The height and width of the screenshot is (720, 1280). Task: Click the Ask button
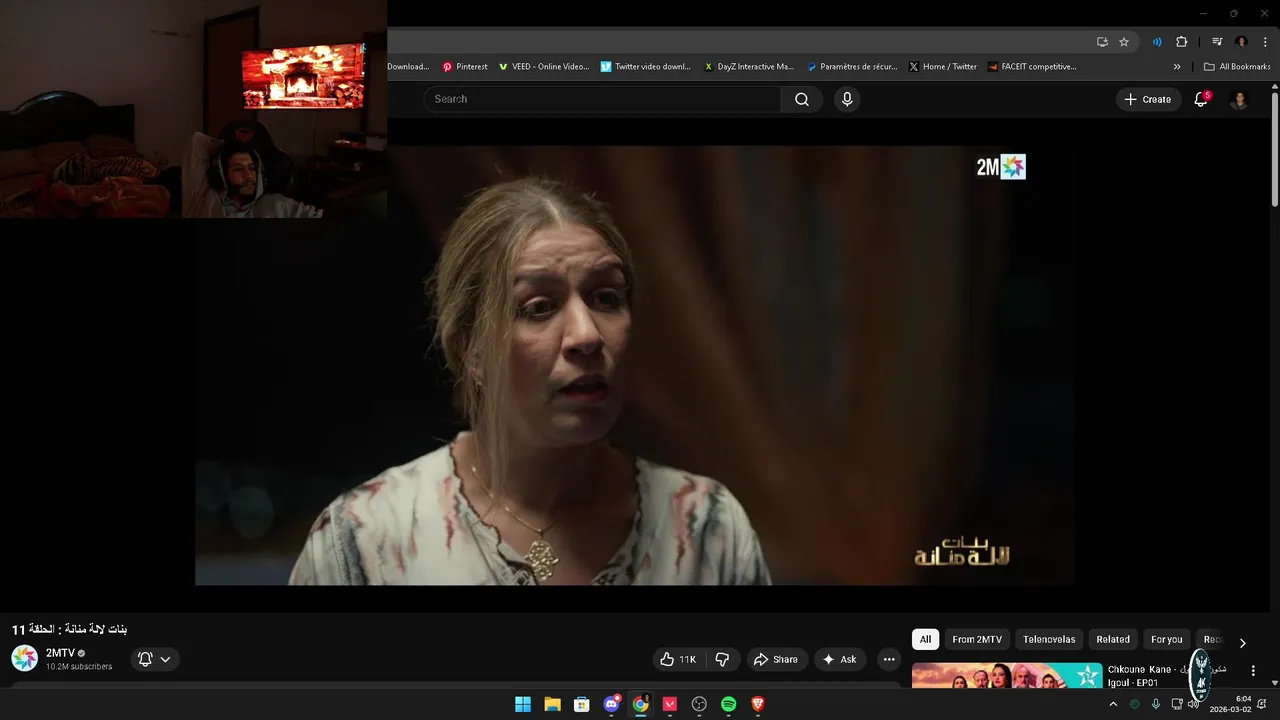click(x=839, y=659)
